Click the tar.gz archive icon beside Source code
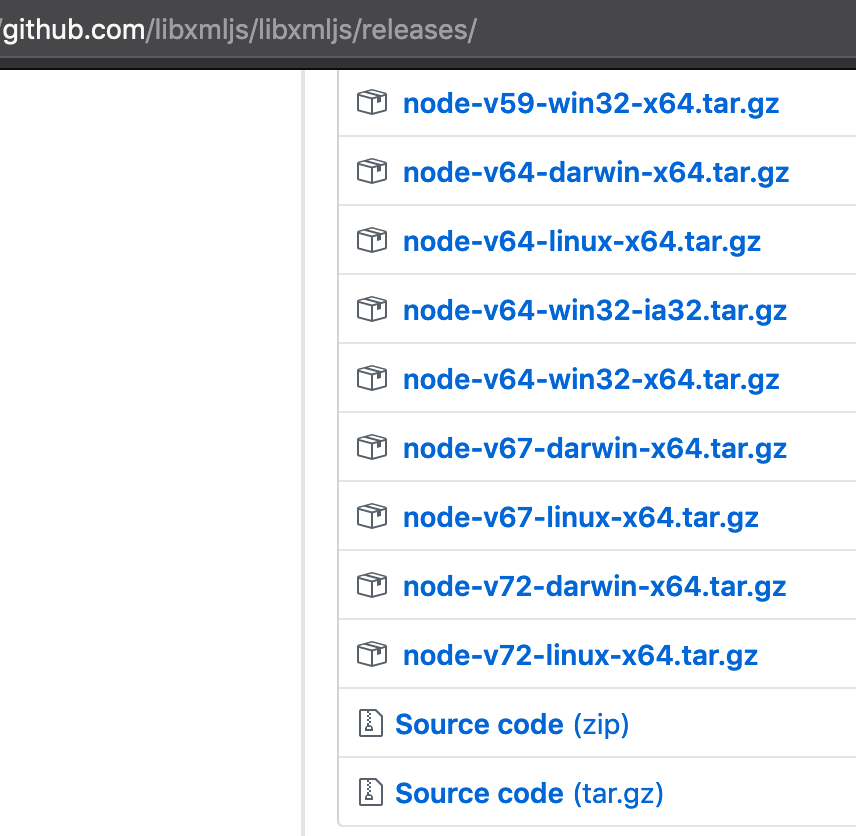Screen dimensions: 856x836 [371, 792]
